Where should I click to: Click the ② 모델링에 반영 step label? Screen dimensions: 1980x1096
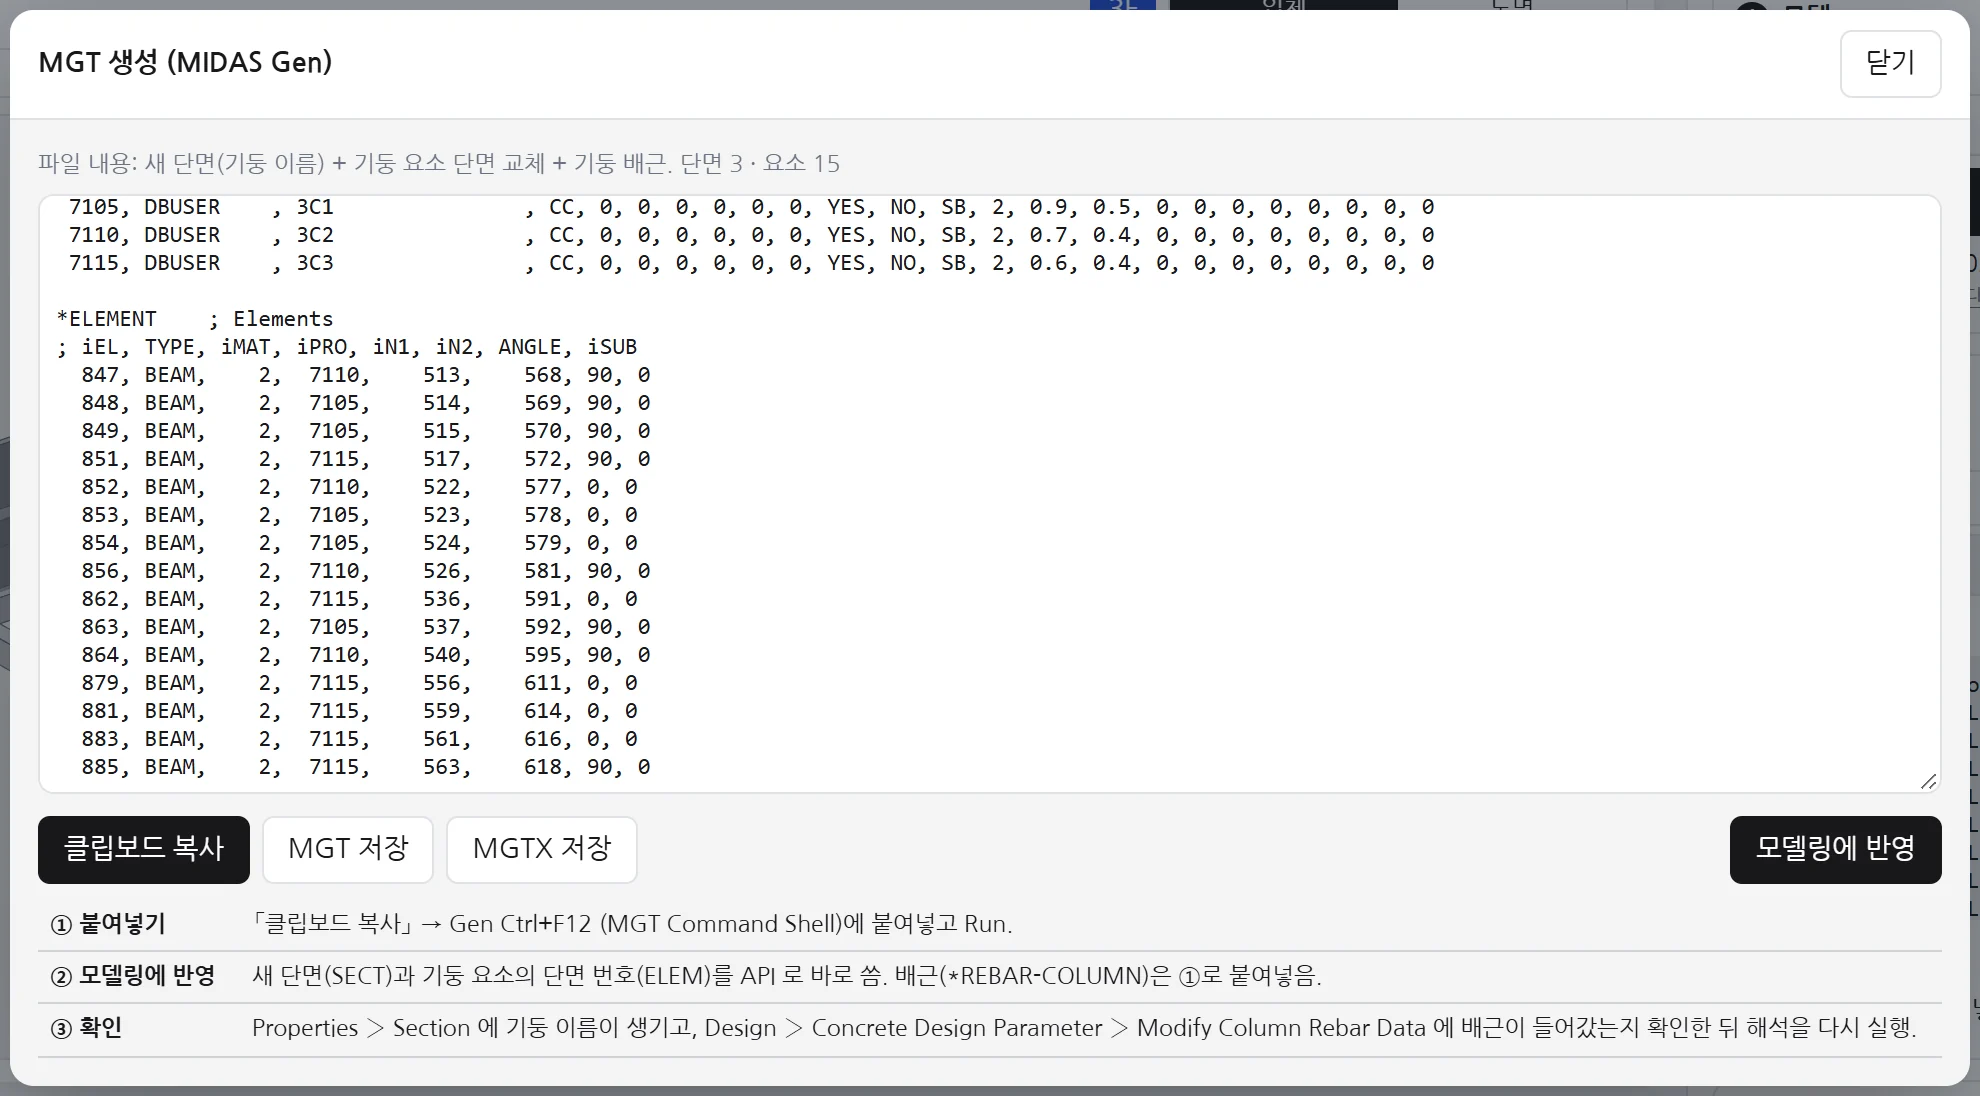(133, 976)
